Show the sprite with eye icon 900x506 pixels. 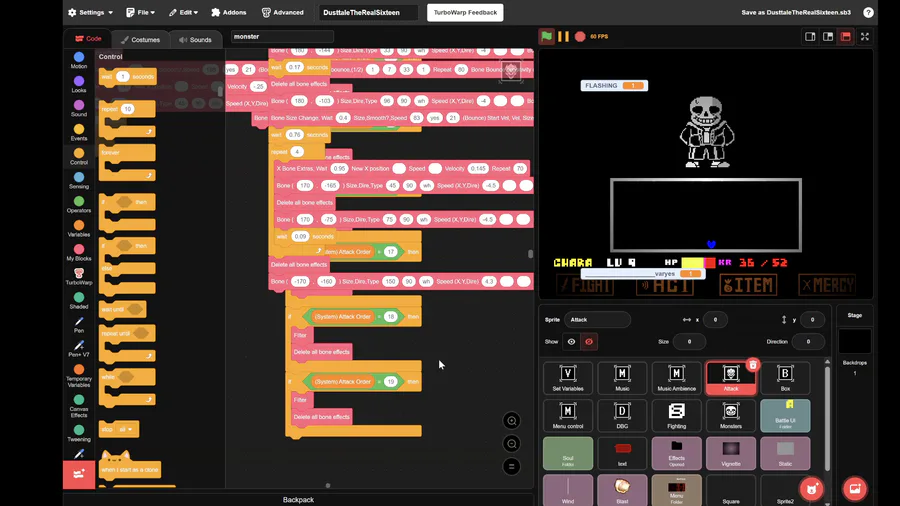[571, 342]
